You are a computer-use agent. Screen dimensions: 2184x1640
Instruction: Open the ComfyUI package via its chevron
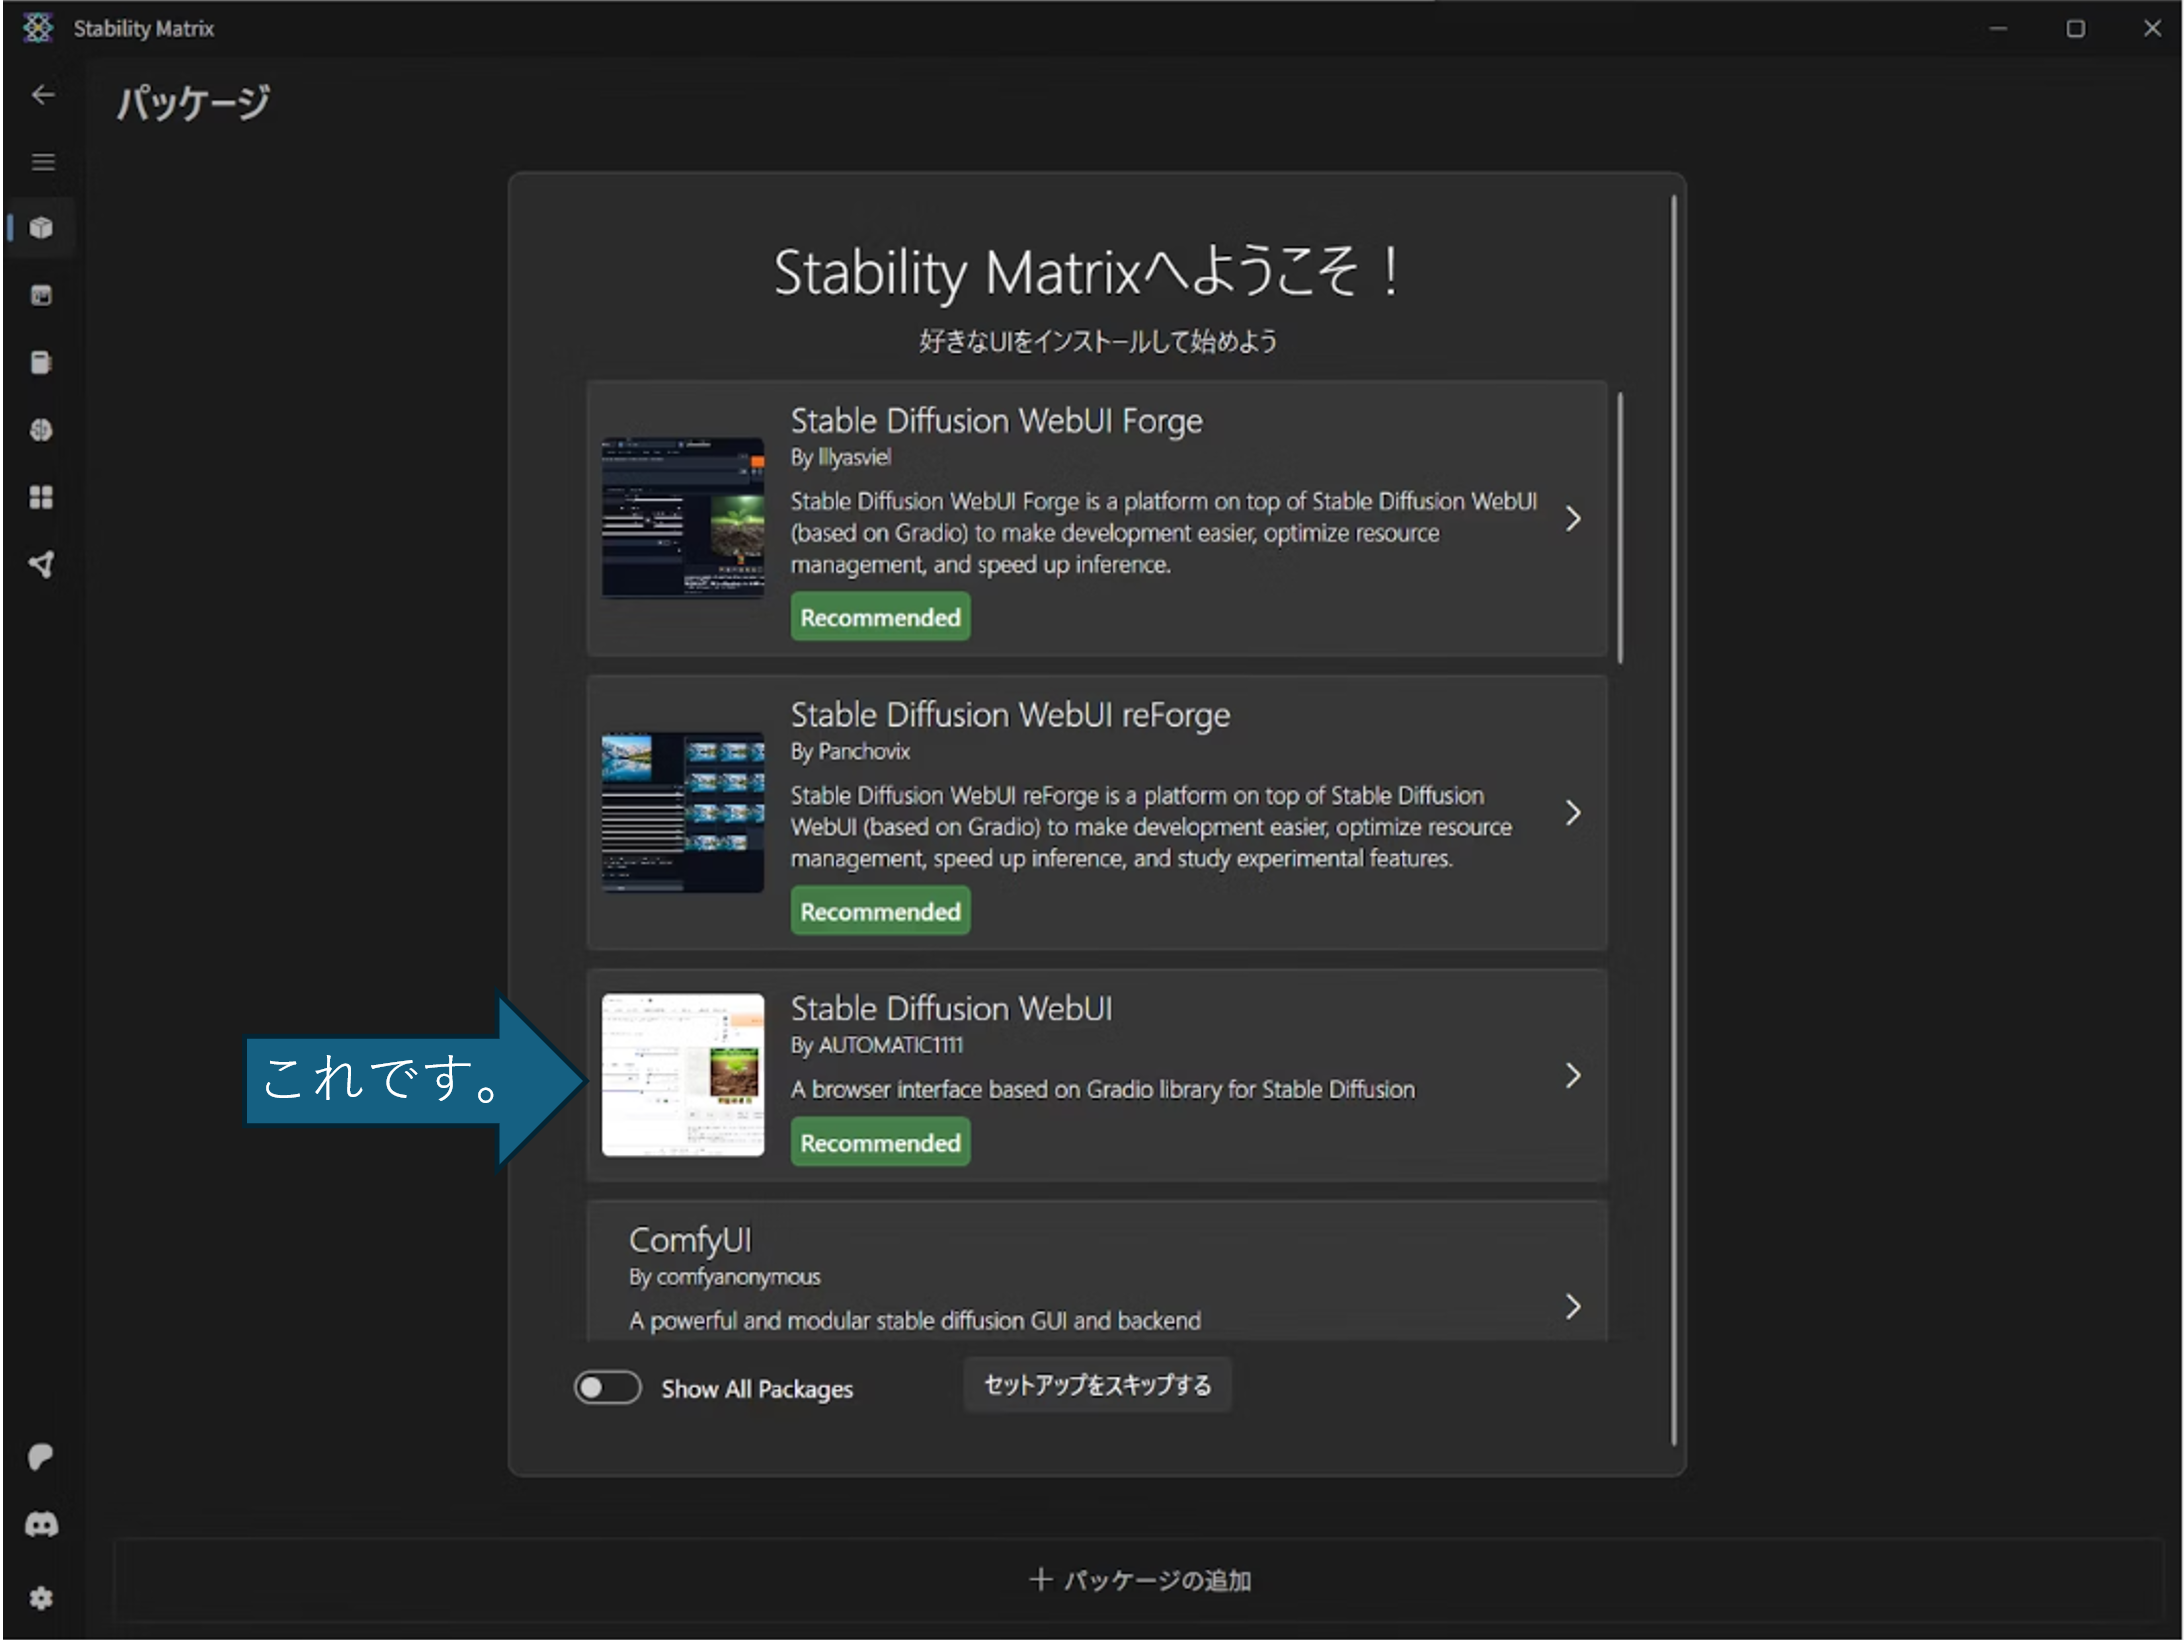coord(1573,1306)
